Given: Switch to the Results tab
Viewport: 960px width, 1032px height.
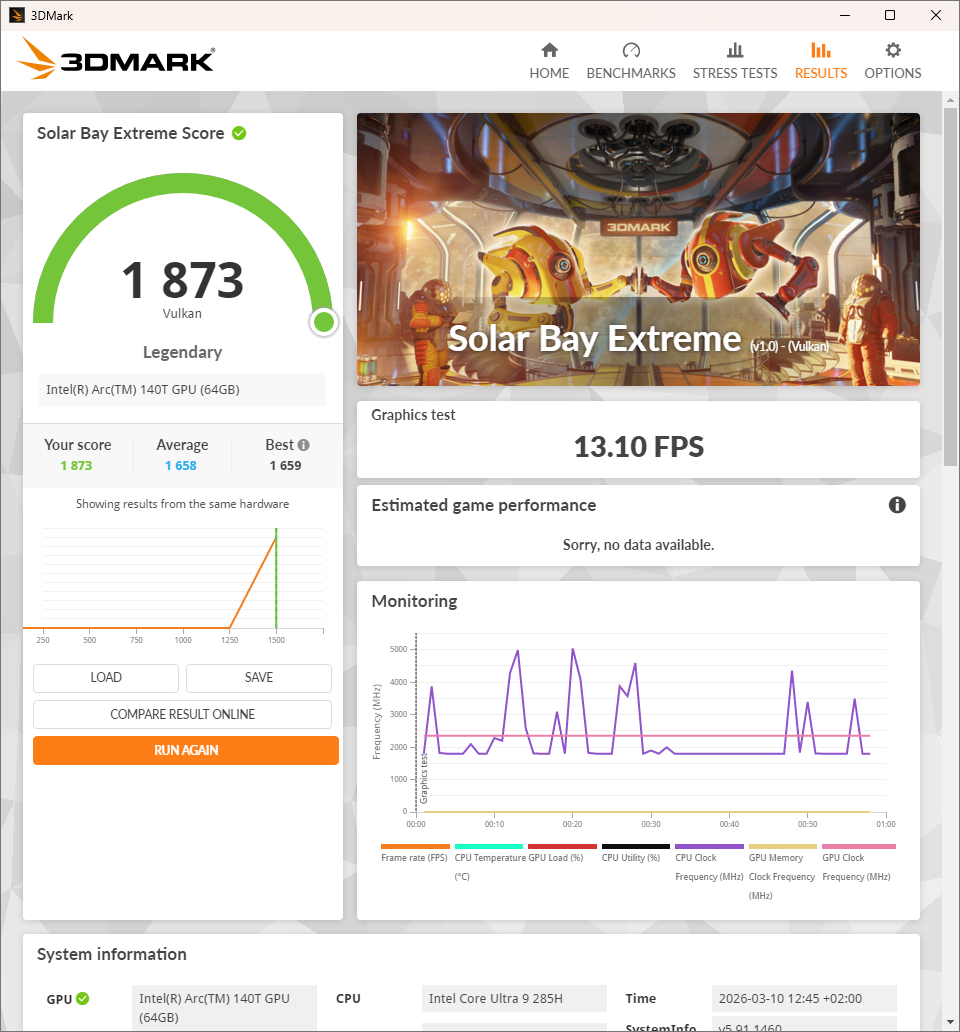Looking at the screenshot, I should (x=820, y=61).
